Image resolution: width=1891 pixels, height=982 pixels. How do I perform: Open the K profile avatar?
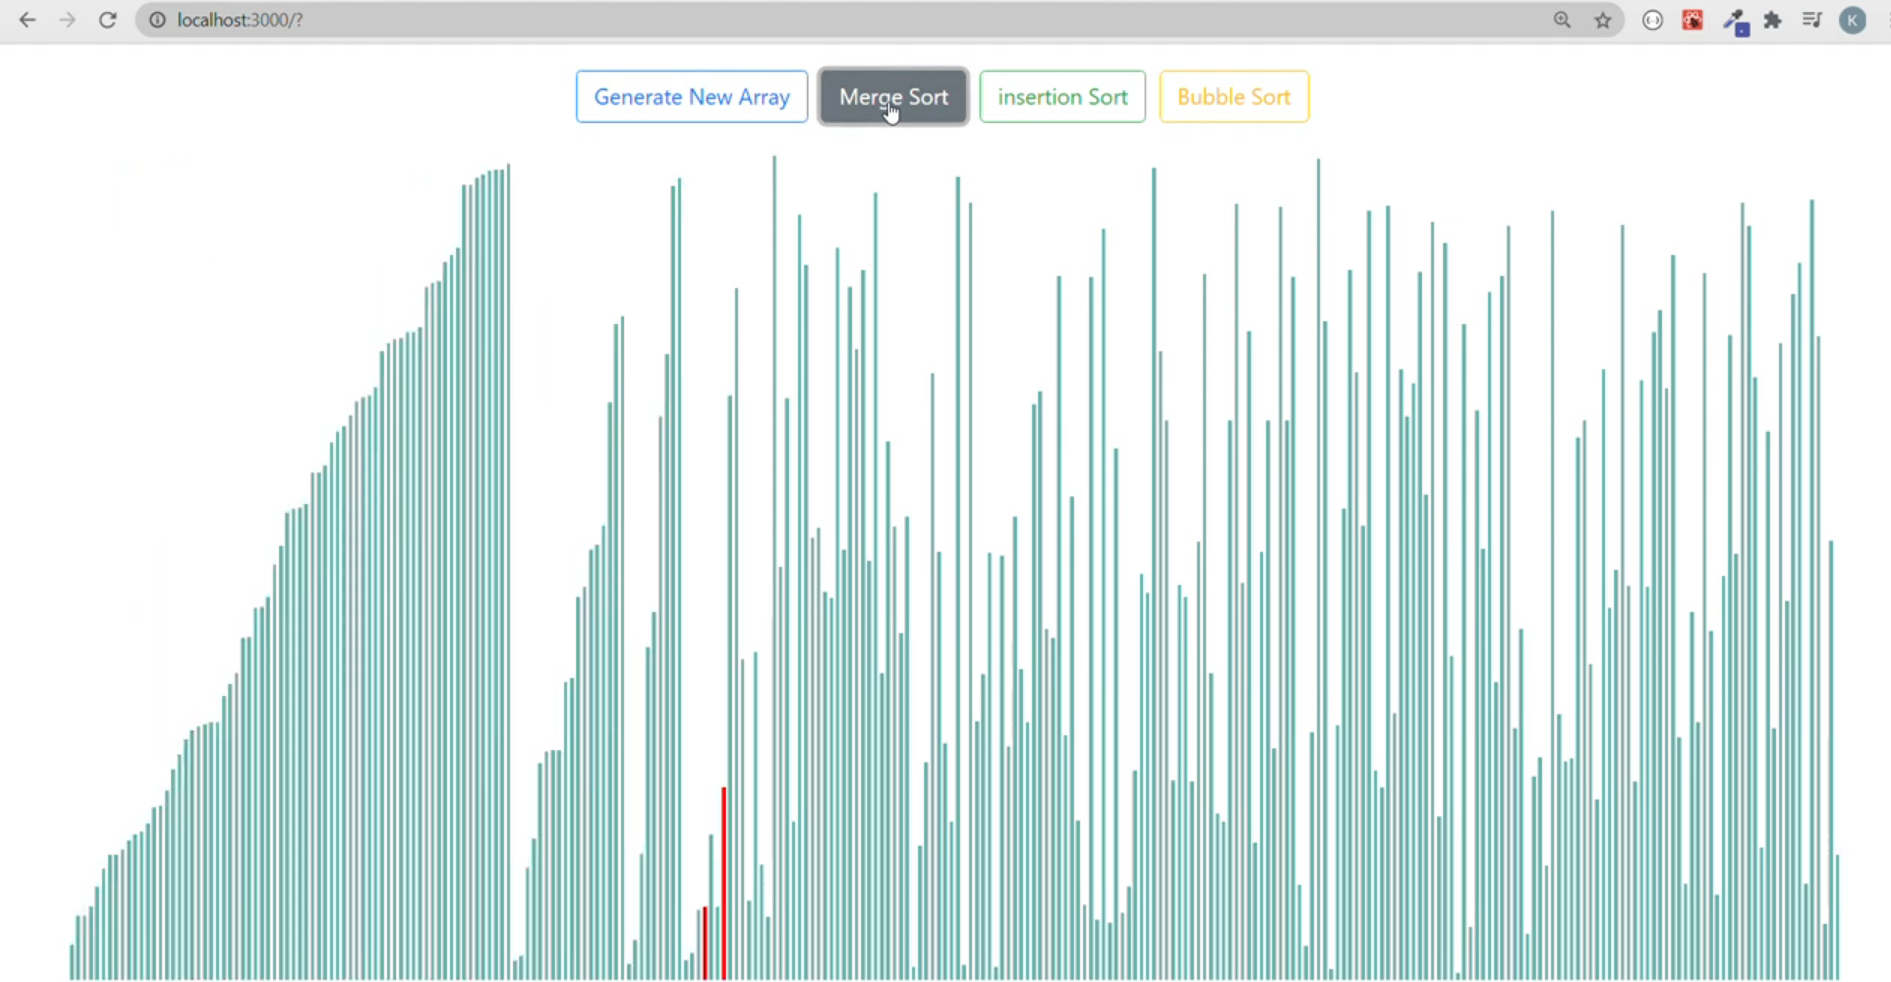pos(1852,20)
